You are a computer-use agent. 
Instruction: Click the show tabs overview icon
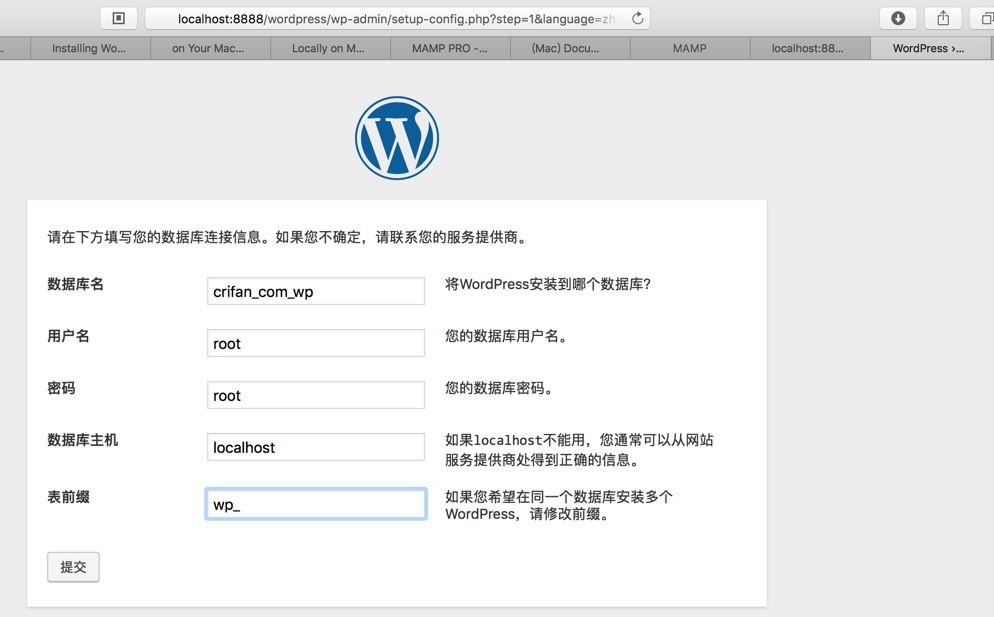coord(984,18)
